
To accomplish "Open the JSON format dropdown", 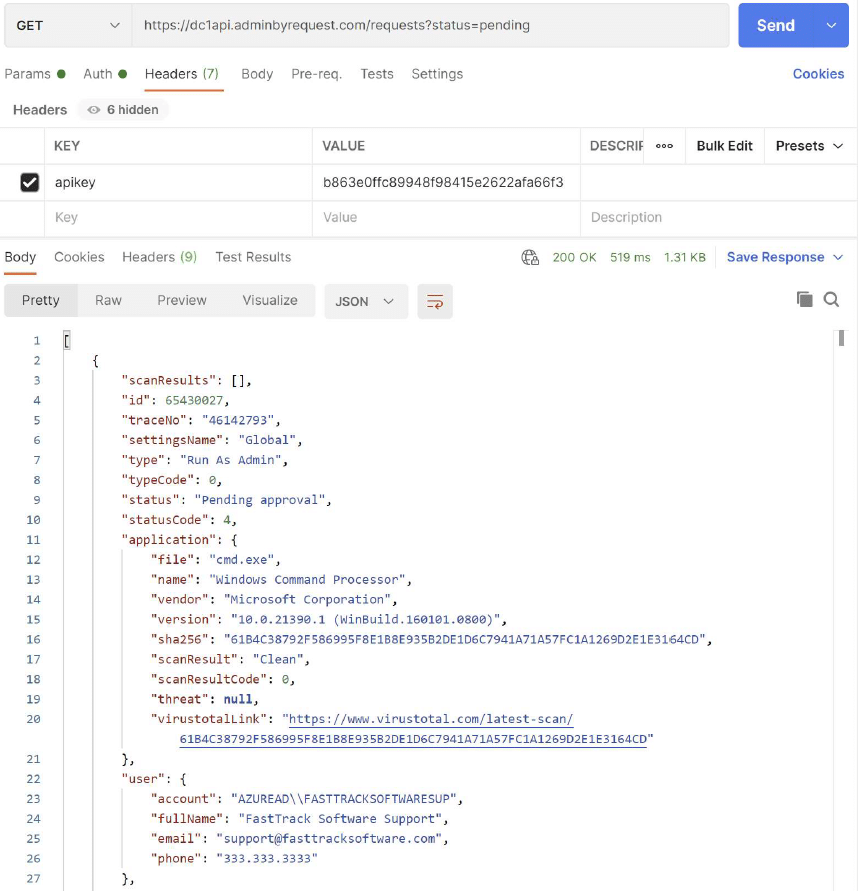I will tap(365, 301).
